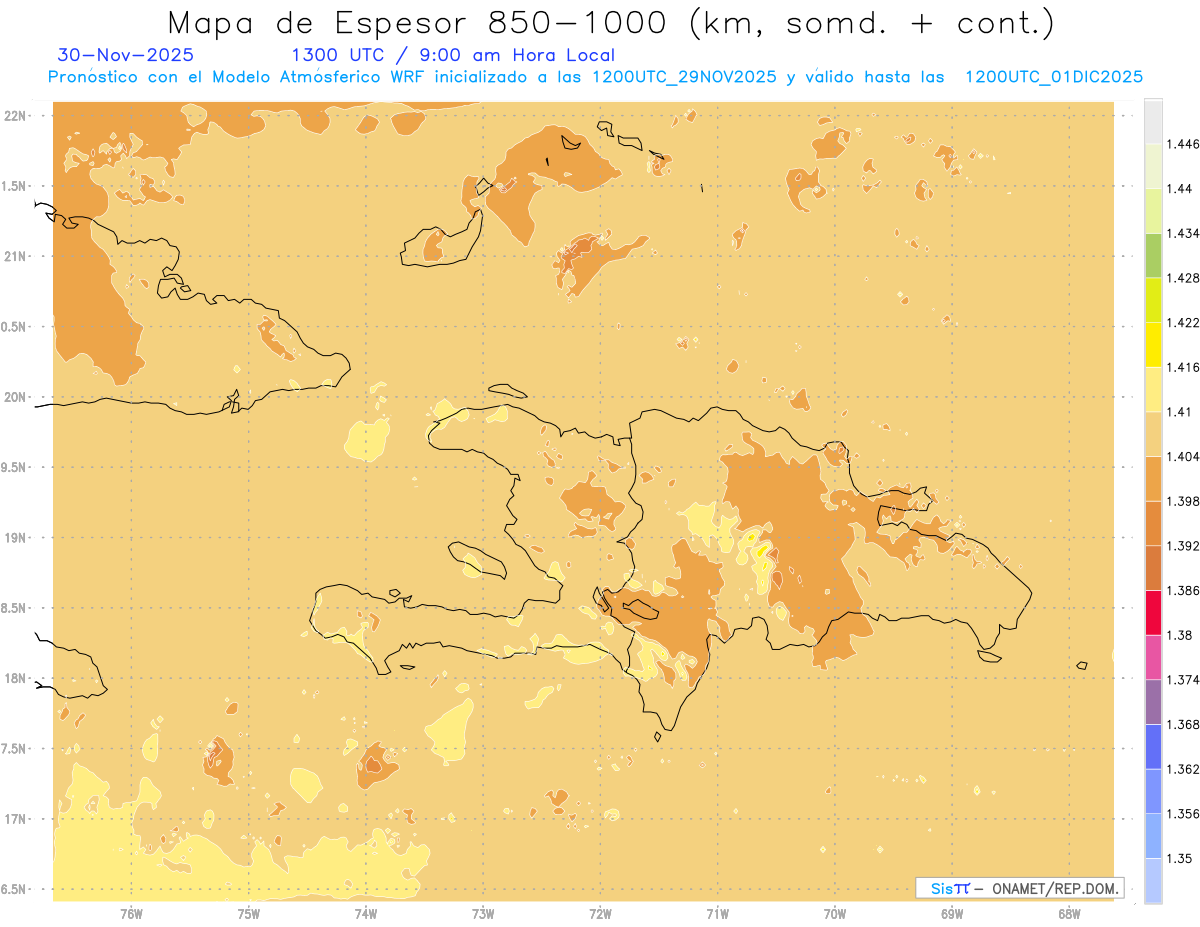The height and width of the screenshot is (927, 1200).
Task: Click the '19N' latitude label
Action: [15, 537]
